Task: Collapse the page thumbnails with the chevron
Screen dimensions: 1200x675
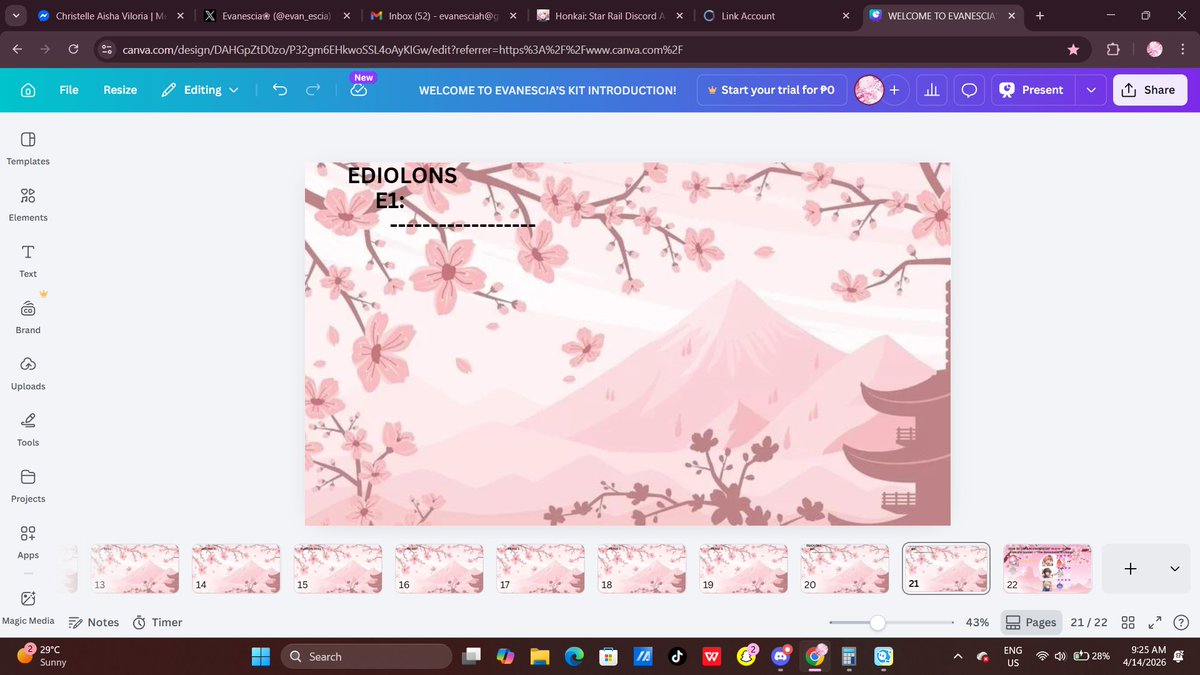Action: coord(1174,568)
